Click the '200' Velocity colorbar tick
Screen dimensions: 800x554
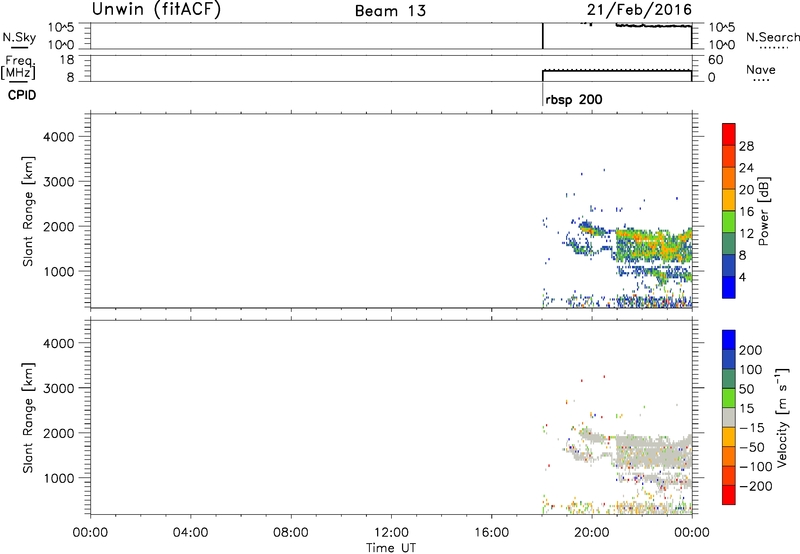750,350
